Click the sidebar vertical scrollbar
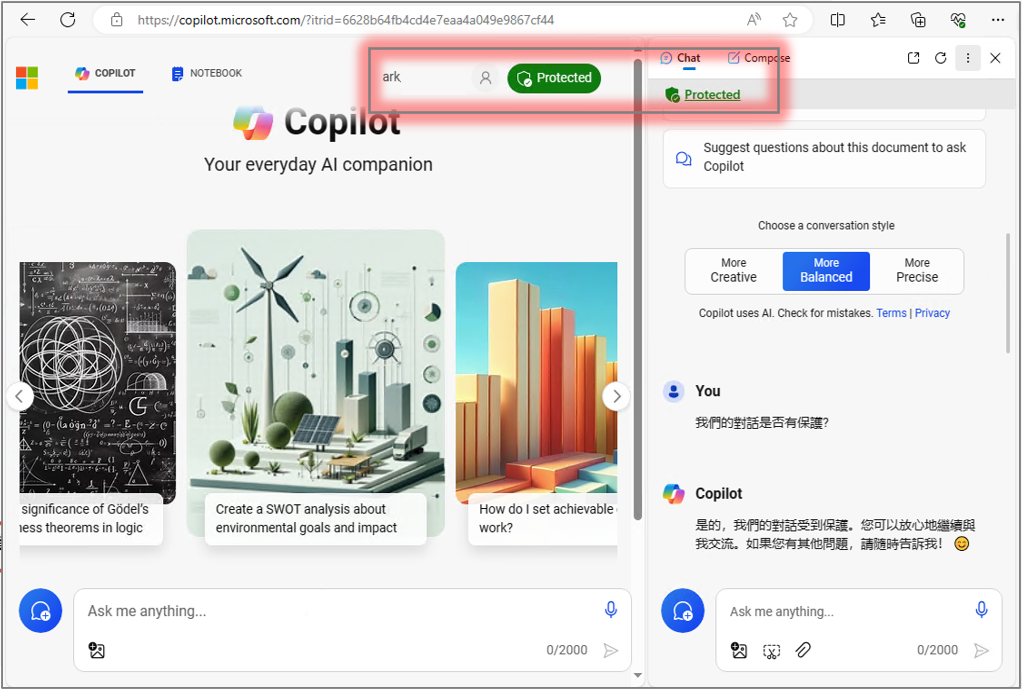The height and width of the screenshot is (689, 1022). [1008, 293]
